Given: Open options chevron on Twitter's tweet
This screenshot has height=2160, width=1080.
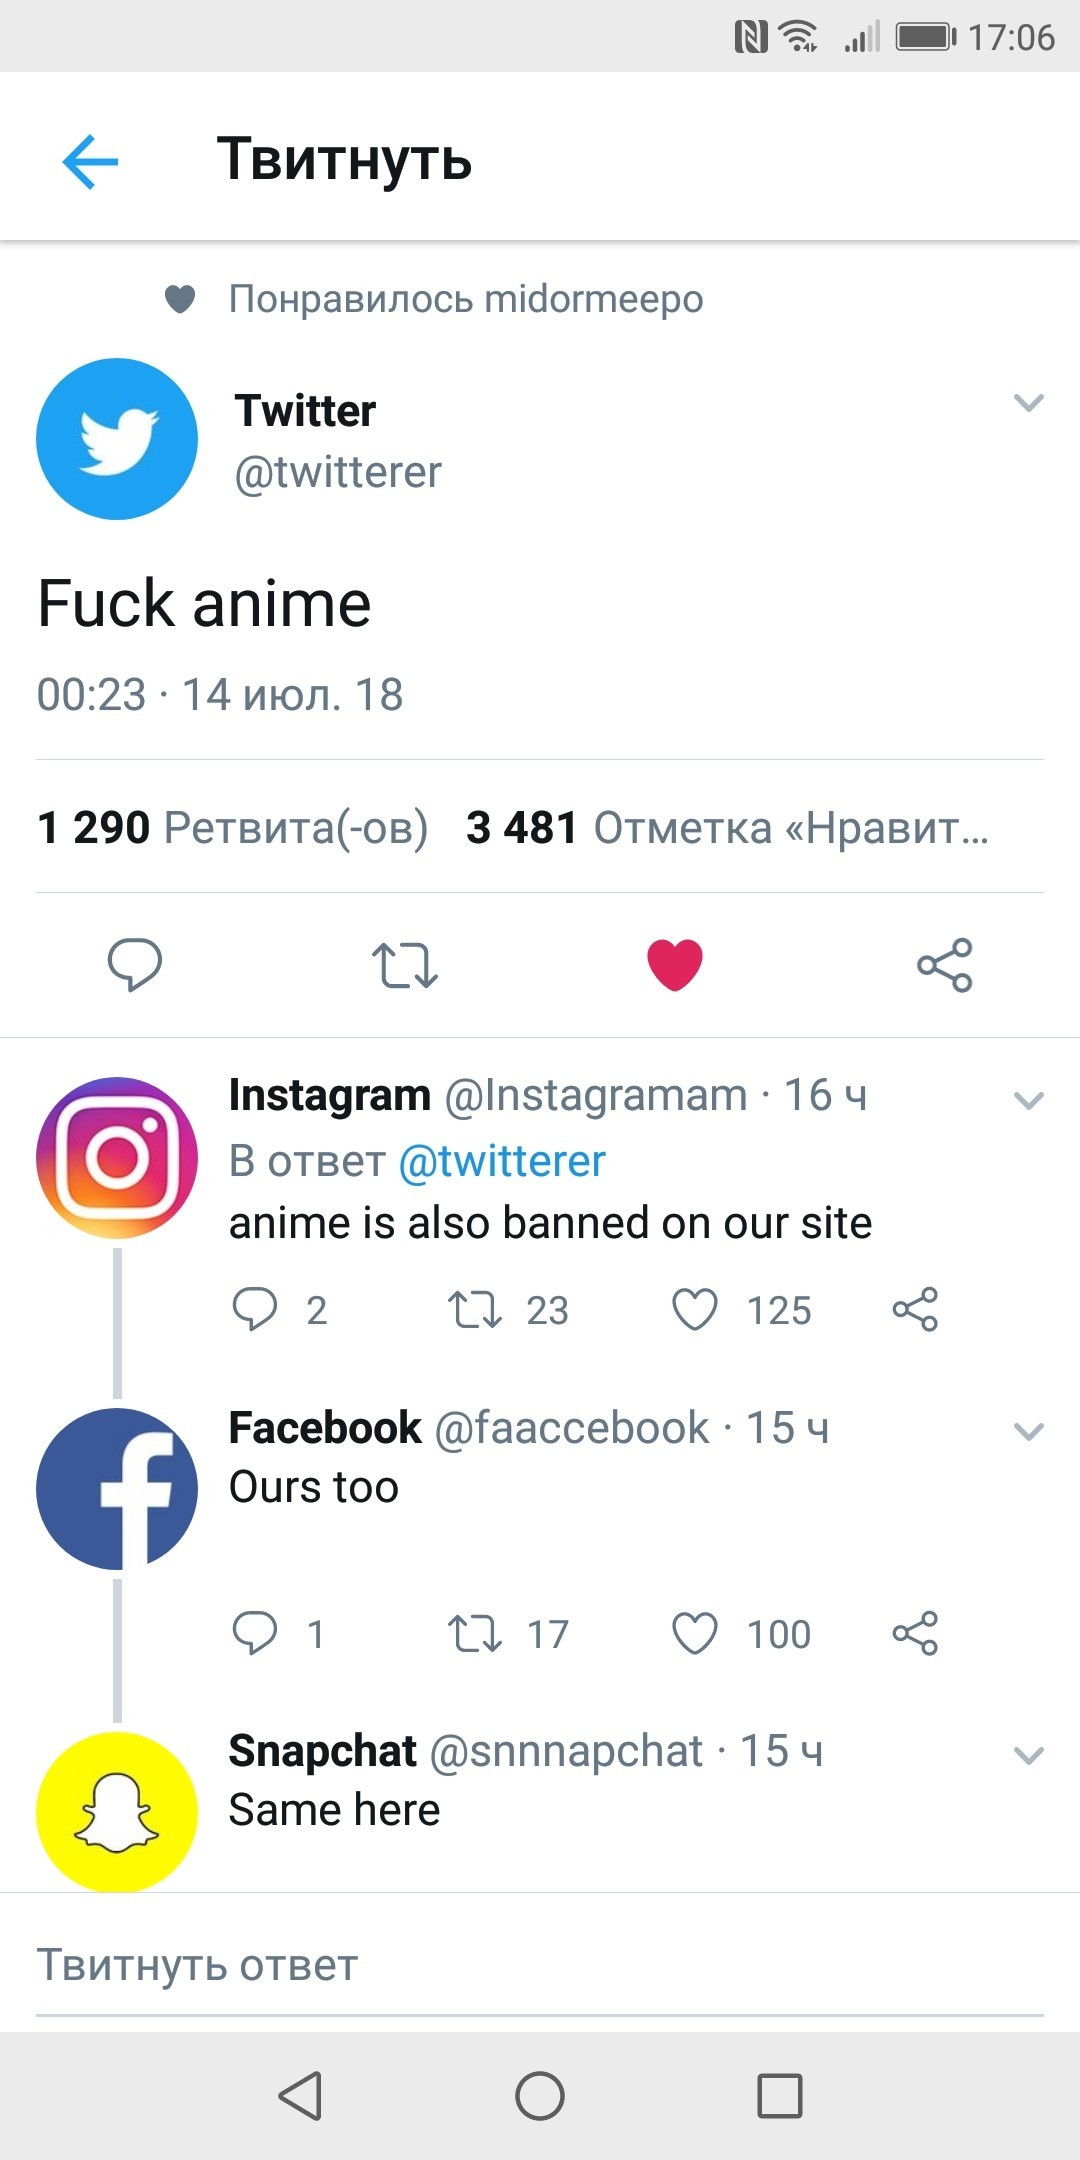Looking at the screenshot, I should [x=1028, y=403].
